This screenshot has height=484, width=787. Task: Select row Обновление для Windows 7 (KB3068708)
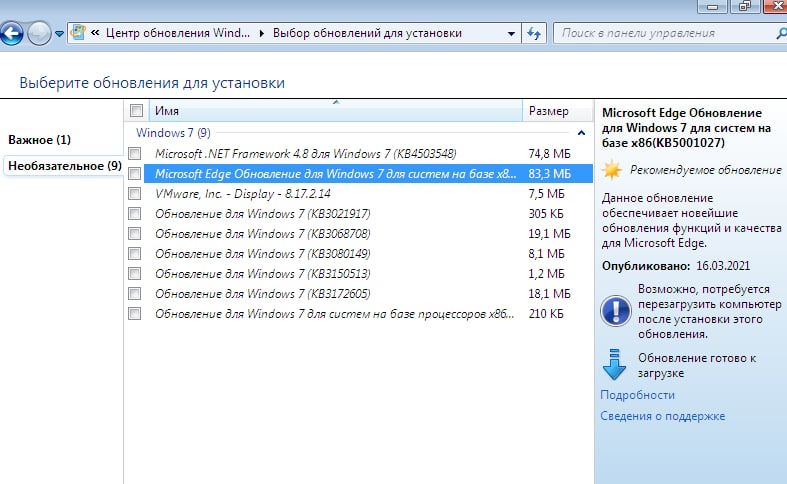(x=263, y=234)
